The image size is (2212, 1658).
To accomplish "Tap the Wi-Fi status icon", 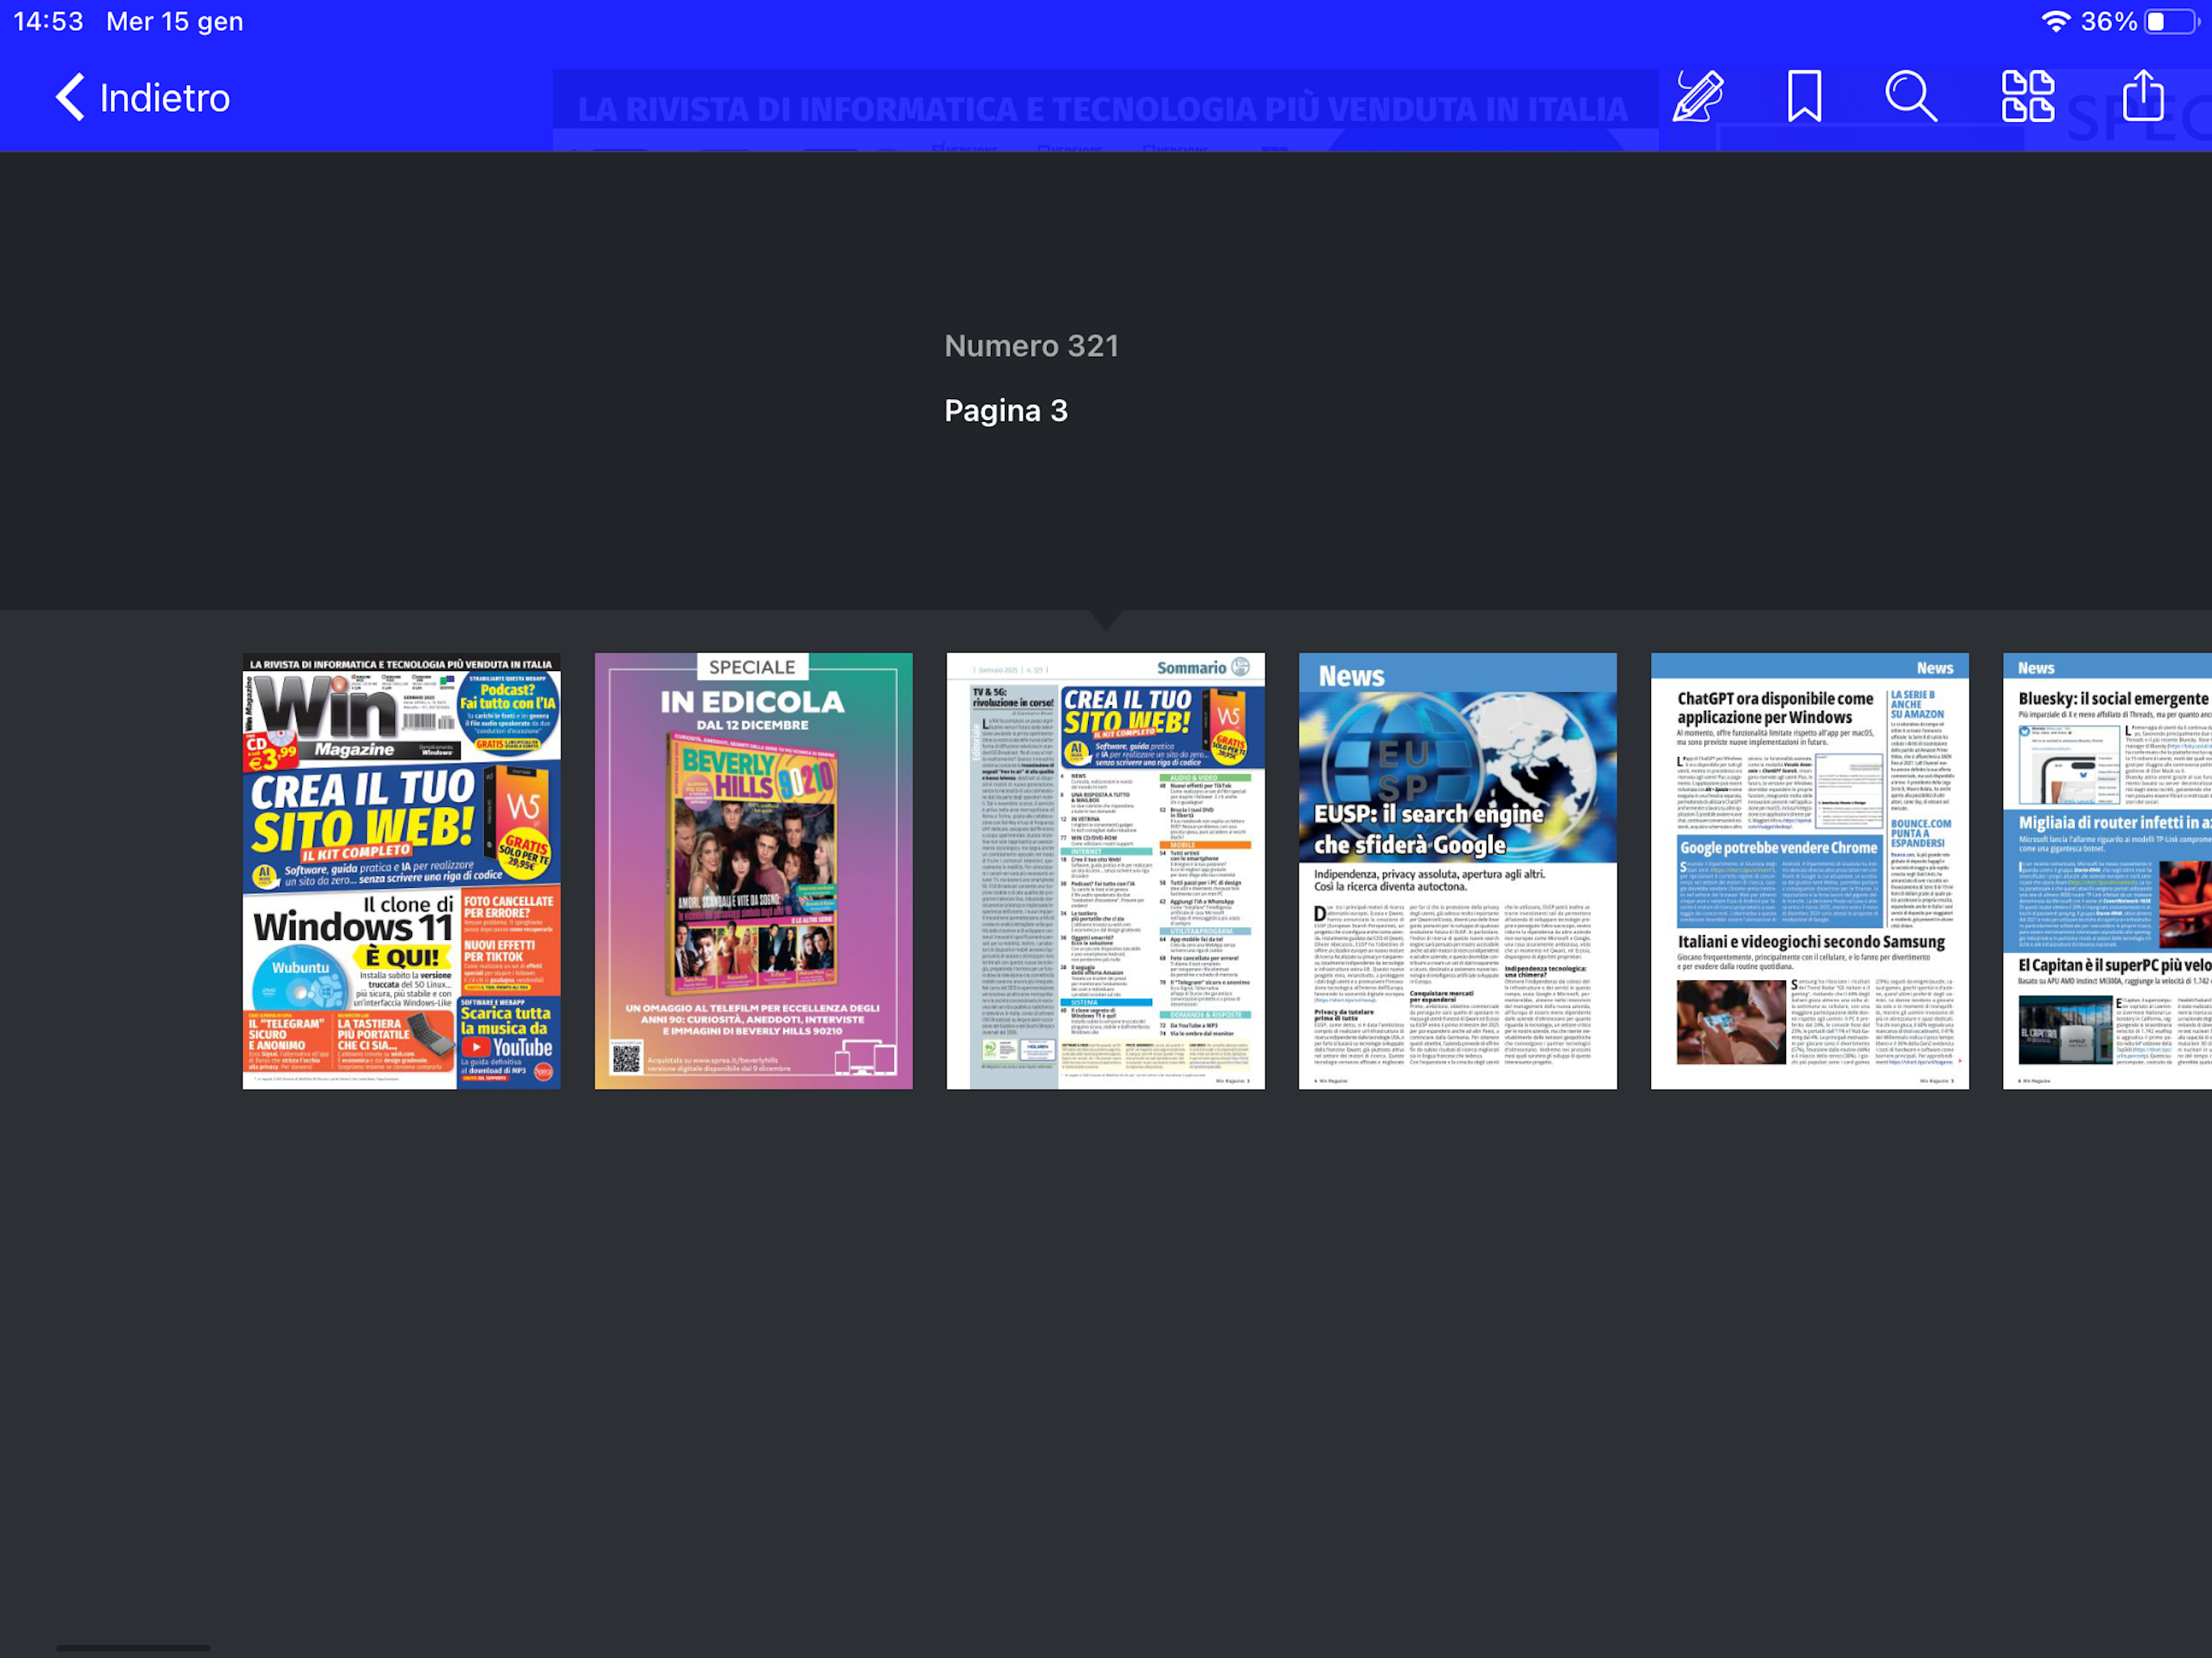I will (2055, 22).
